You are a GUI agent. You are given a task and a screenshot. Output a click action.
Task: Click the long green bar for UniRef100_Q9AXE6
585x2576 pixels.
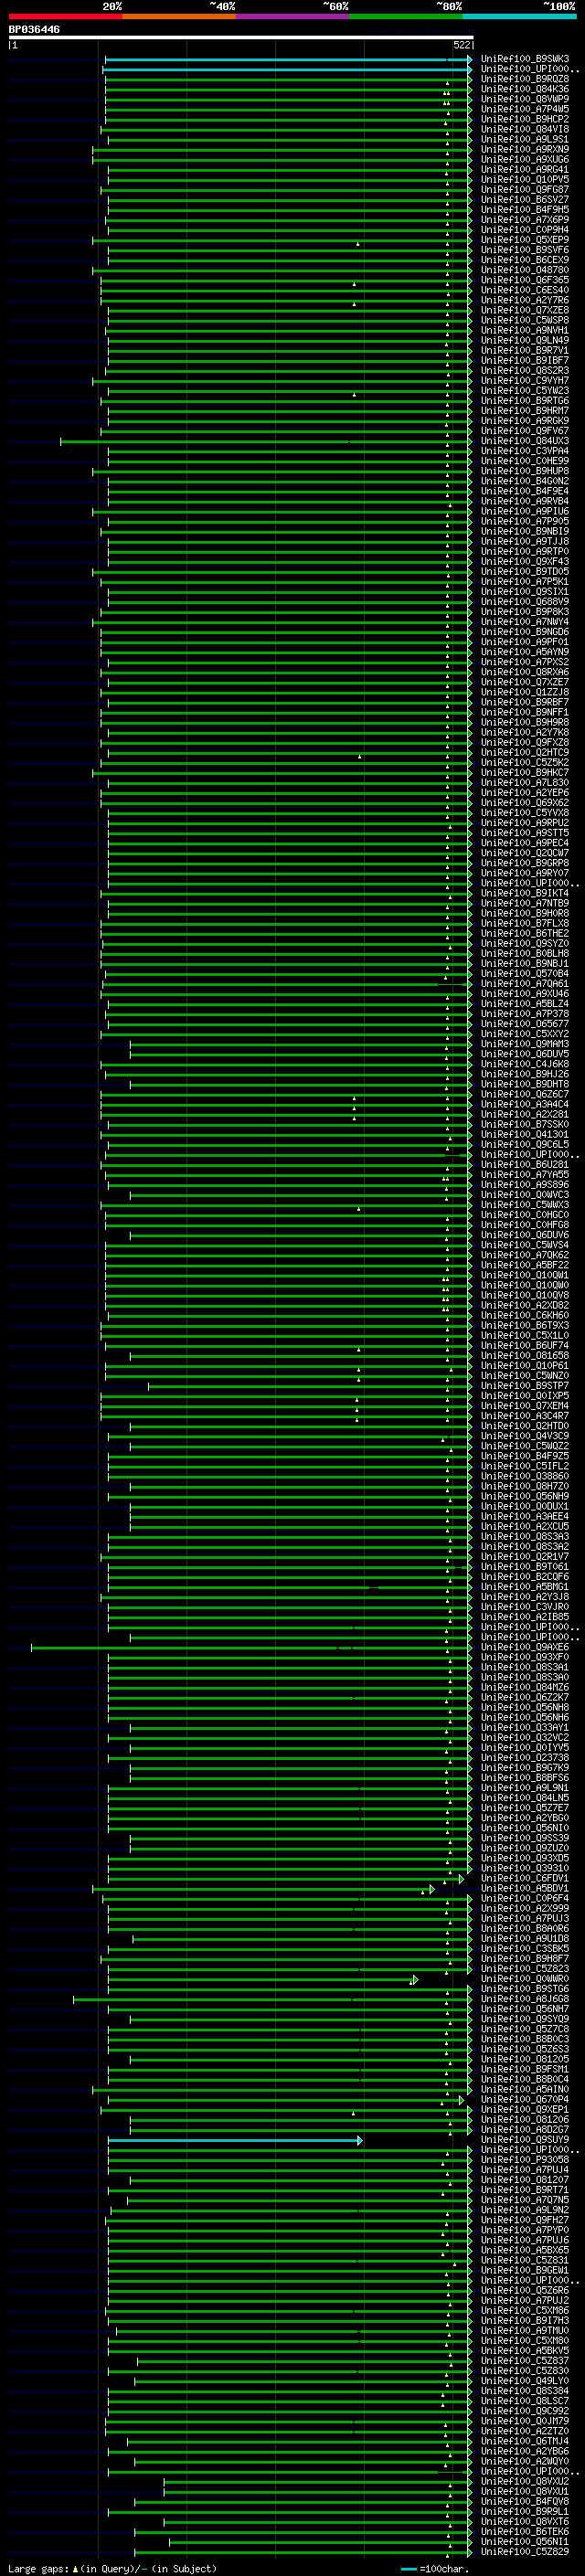[251, 1647]
